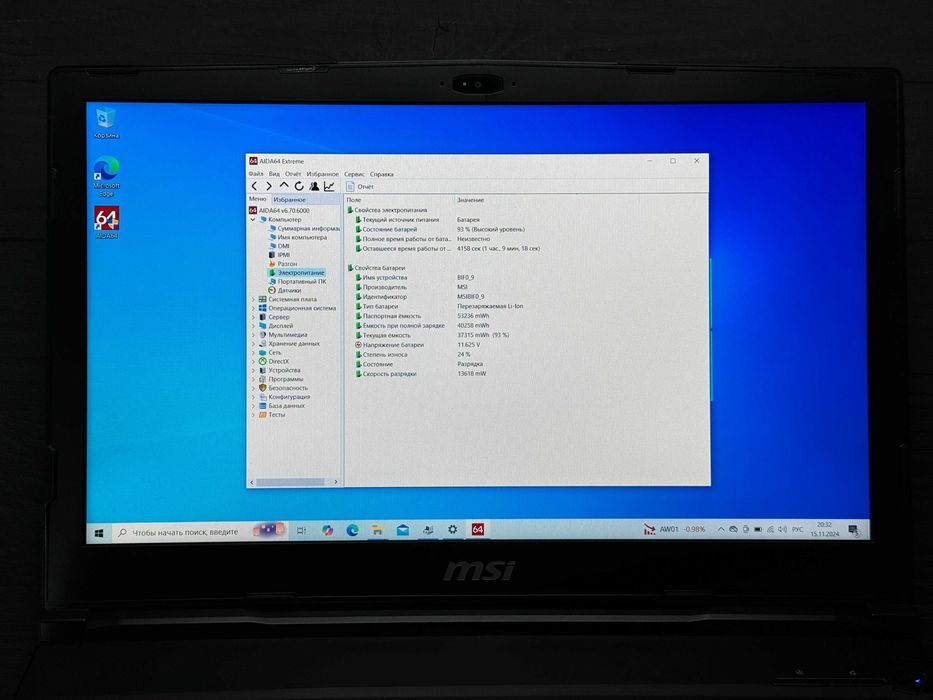Open the graph chart toolbar icon

329,186
